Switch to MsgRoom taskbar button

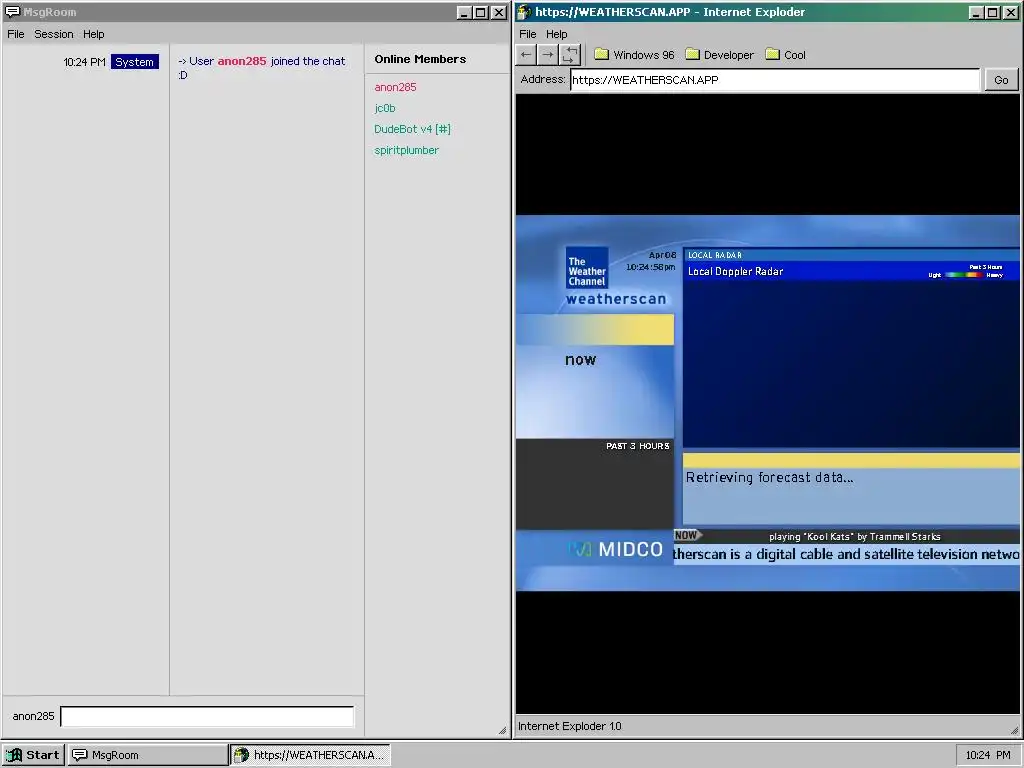tap(148, 755)
